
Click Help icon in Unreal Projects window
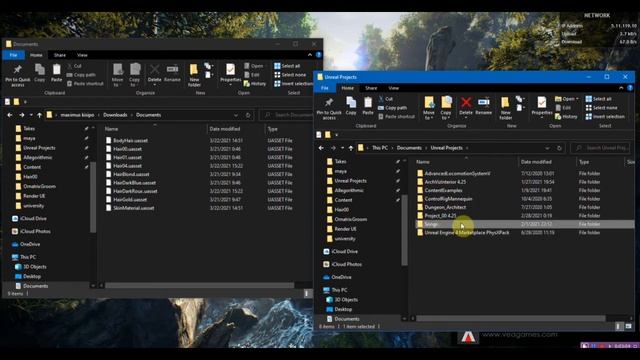point(630,88)
